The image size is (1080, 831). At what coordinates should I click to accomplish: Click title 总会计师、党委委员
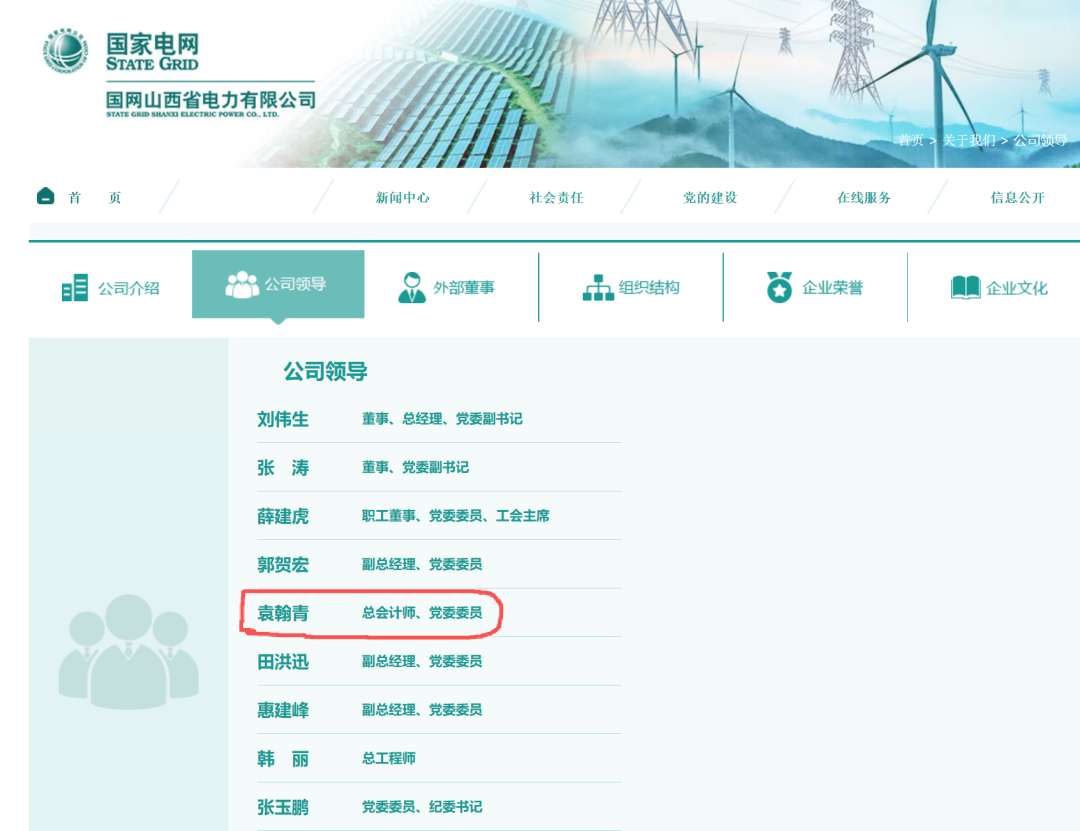422,613
